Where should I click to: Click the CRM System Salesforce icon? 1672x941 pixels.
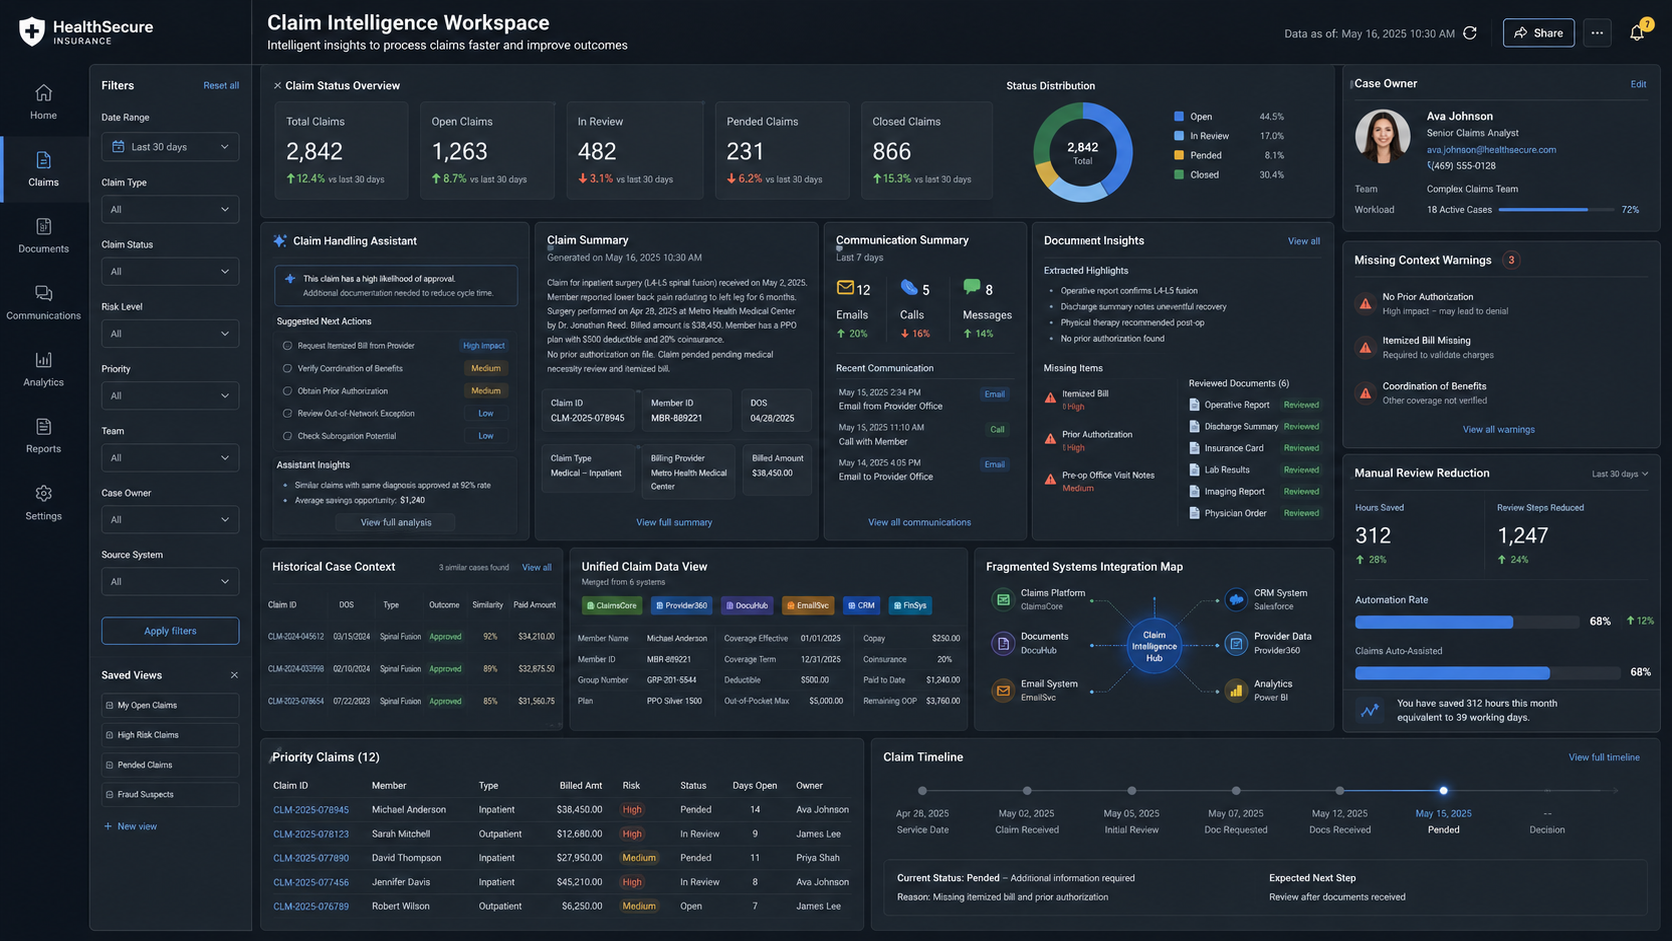pyautogui.click(x=1236, y=599)
